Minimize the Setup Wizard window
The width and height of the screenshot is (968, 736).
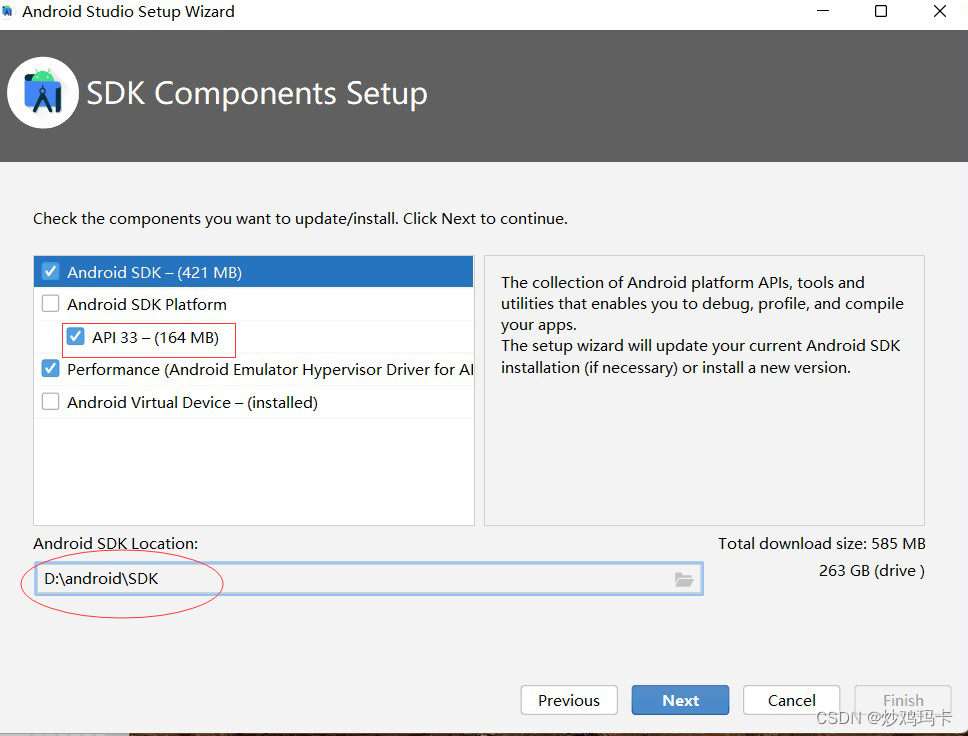pos(822,11)
